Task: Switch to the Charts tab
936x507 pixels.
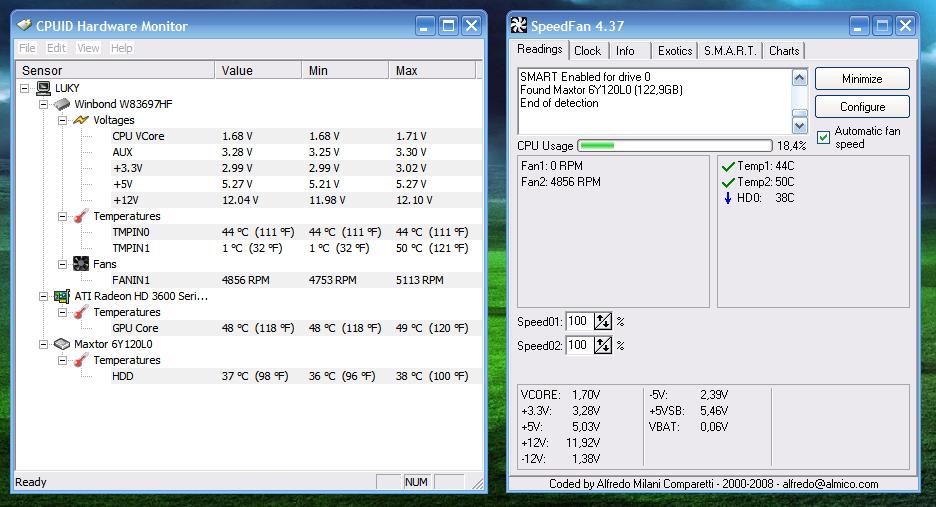Action: coord(784,51)
